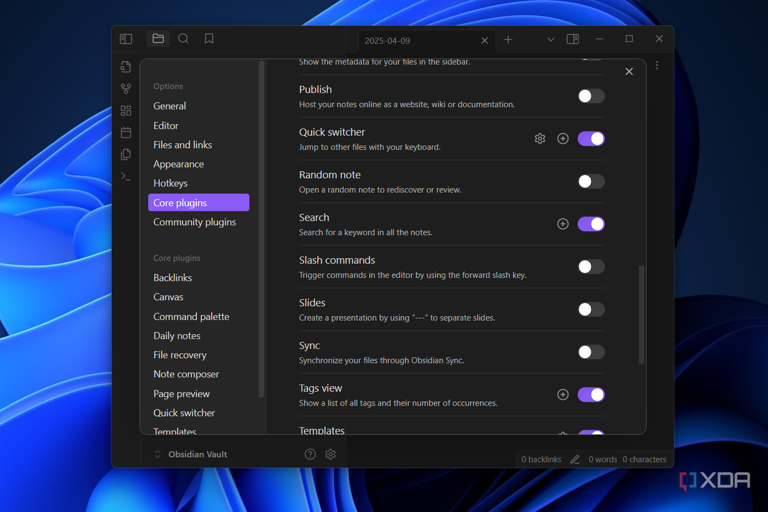This screenshot has width=768, height=512.
Task: Enable the Sync plugin toggle
Action: (591, 352)
